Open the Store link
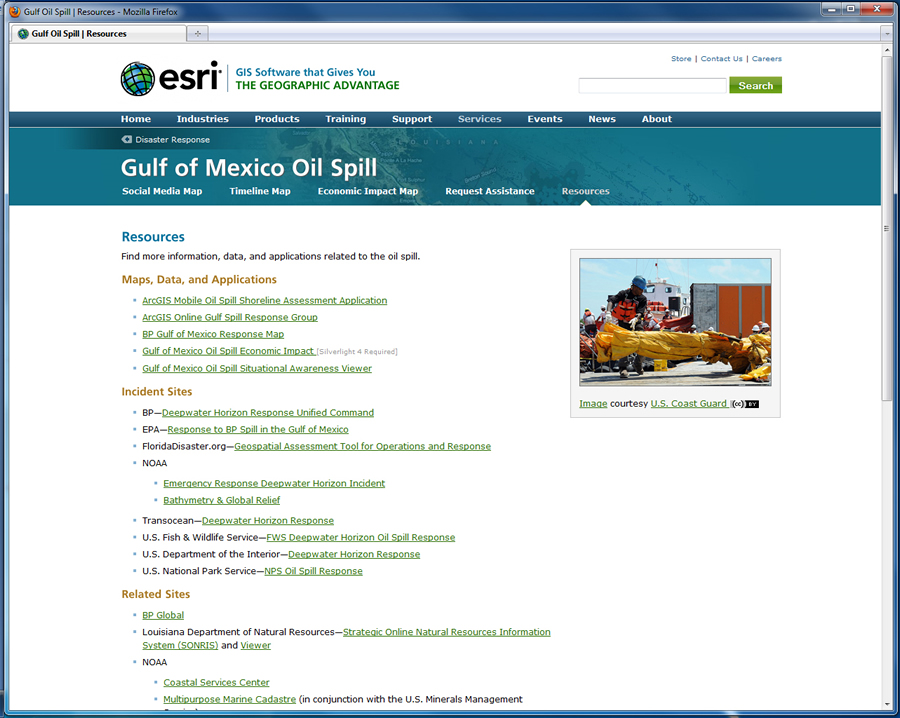The width and height of the screenshot is (900, 718). 681,59
